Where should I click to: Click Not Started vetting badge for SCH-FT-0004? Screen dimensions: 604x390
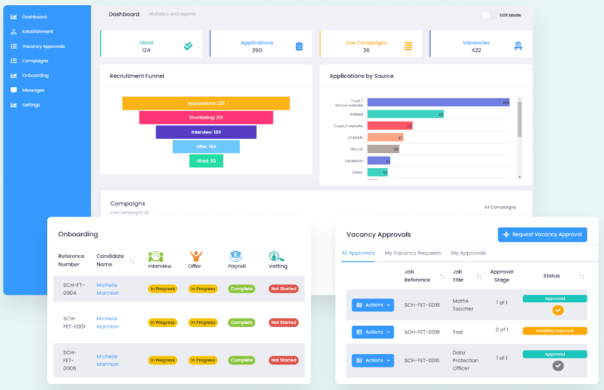284,289
